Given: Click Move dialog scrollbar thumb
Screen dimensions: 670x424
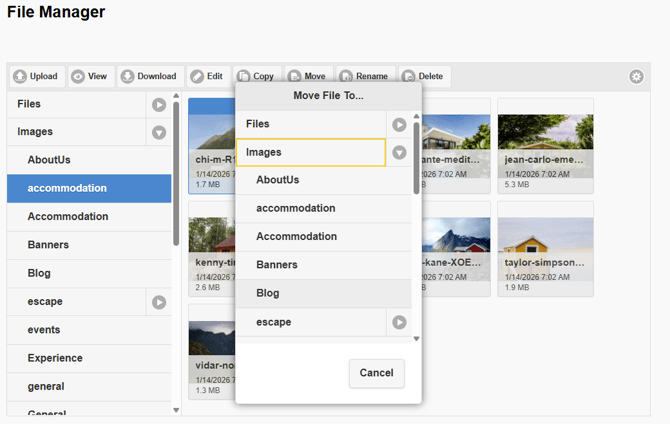Looking at the screenshot, I should (x=417, y=158).
